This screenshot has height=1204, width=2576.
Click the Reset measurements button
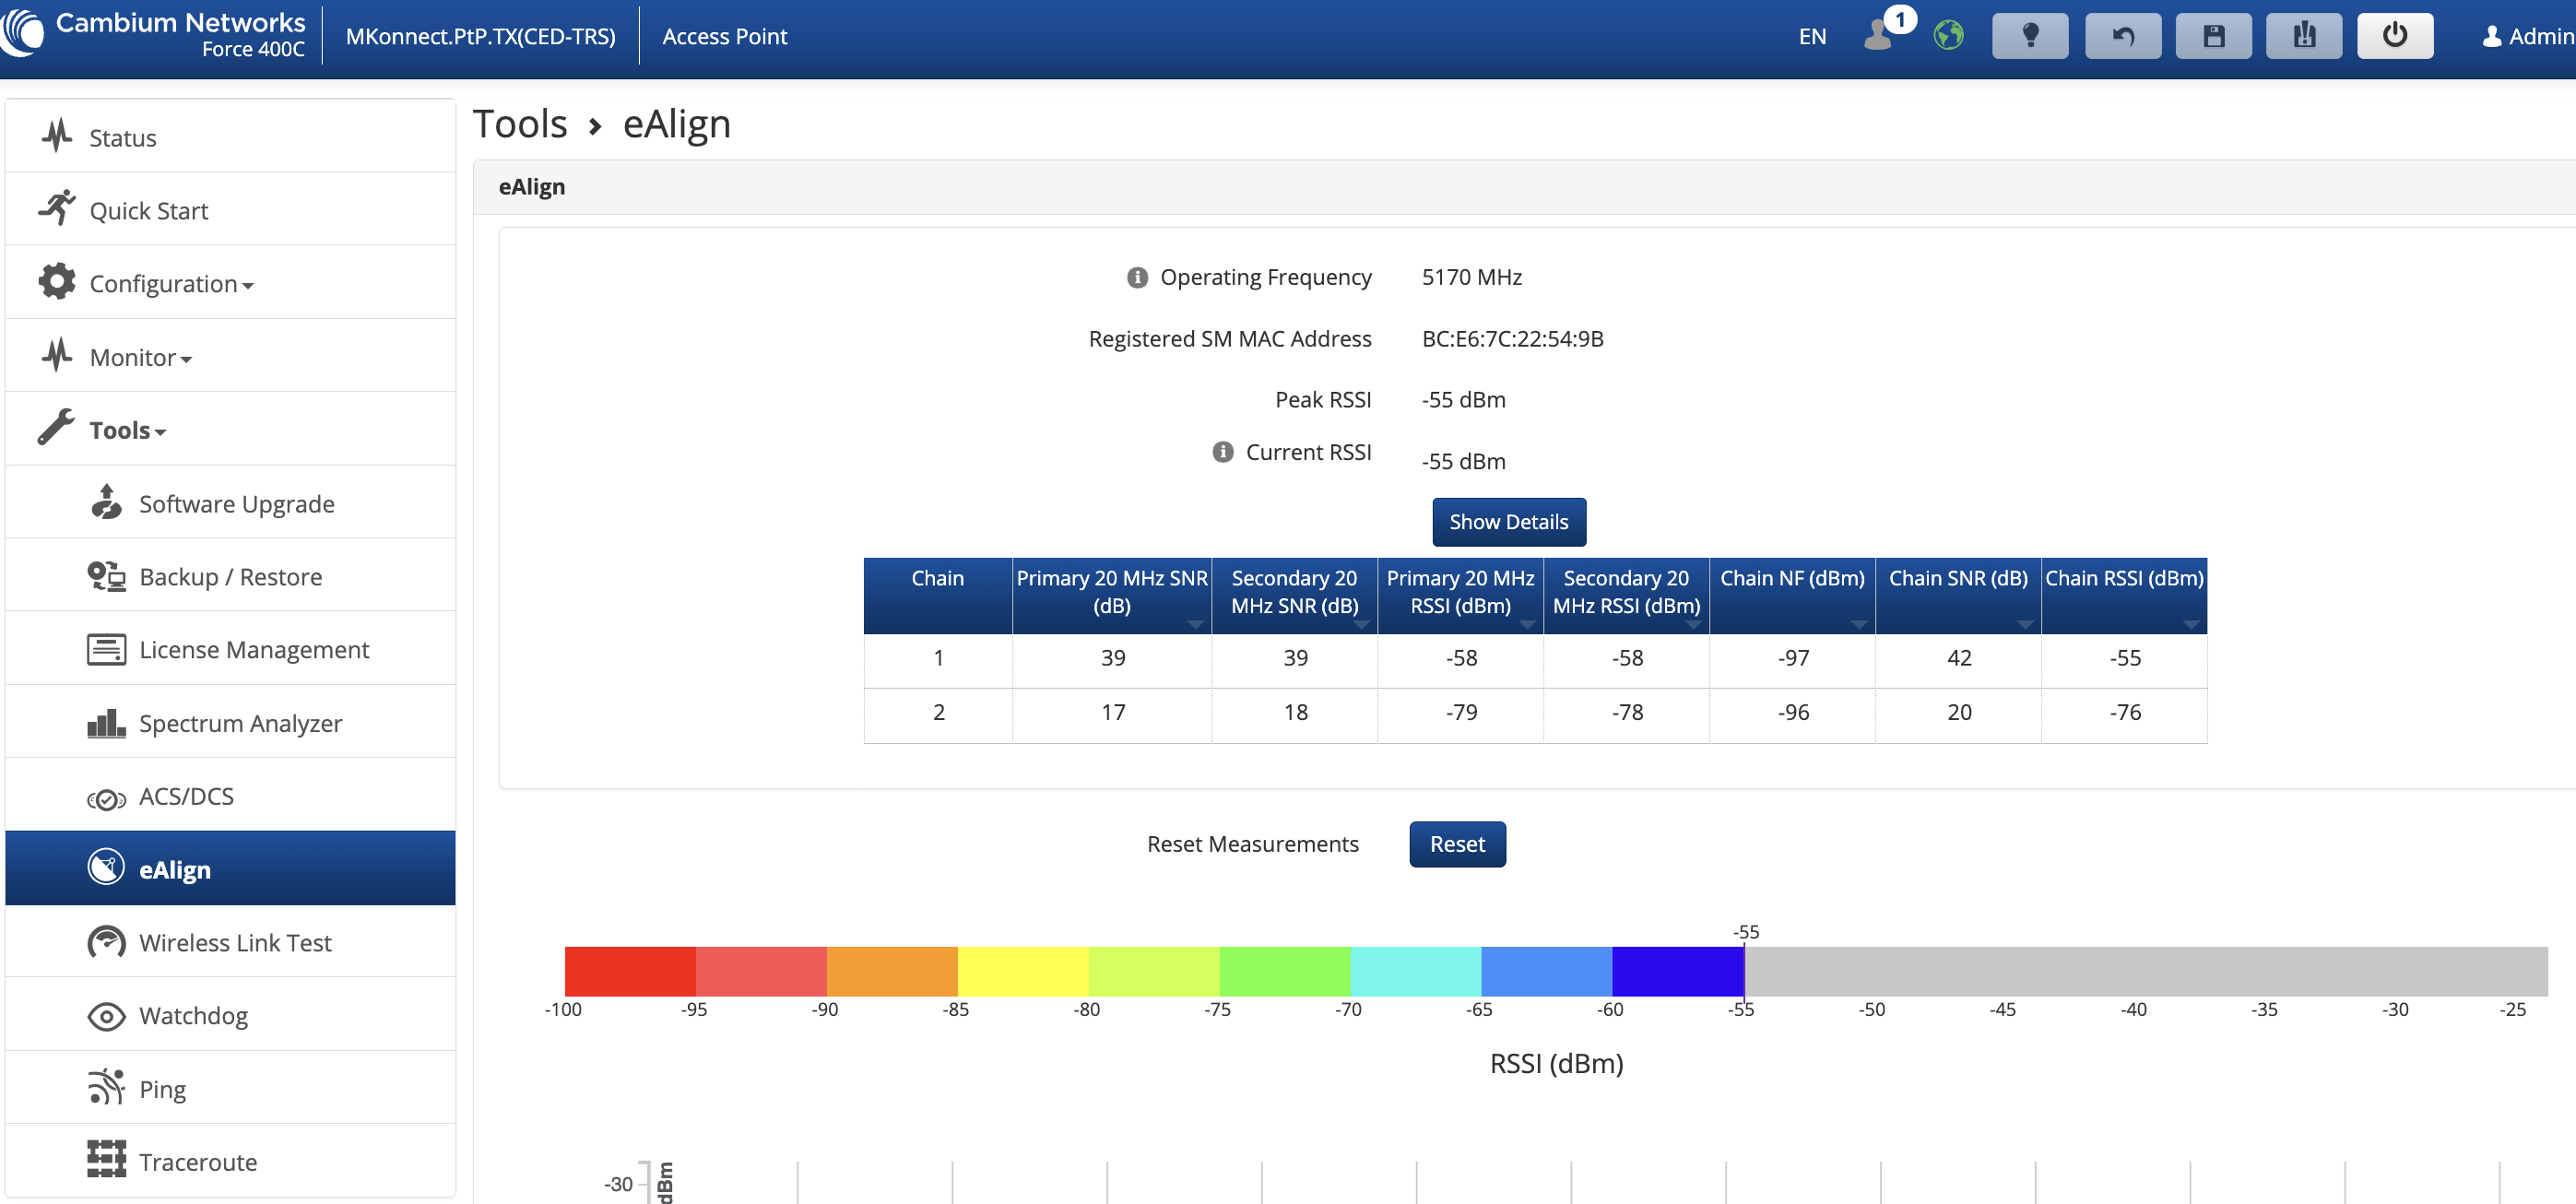pos(1457,844)
